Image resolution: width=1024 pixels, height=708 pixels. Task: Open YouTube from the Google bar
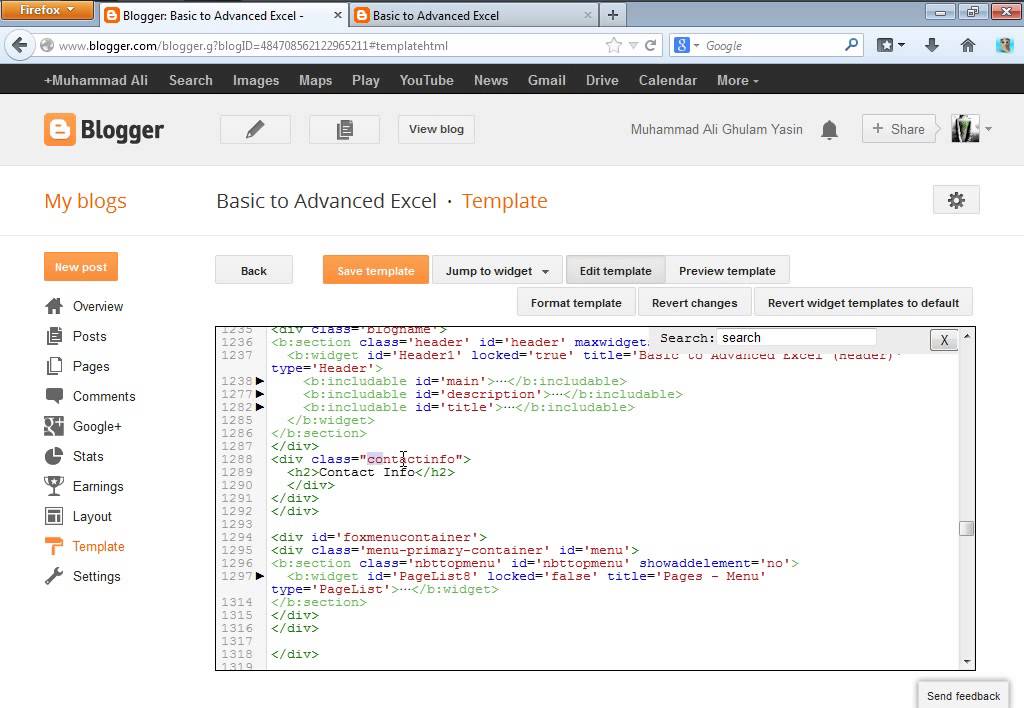pyautogui.click(x=426, y=80)
